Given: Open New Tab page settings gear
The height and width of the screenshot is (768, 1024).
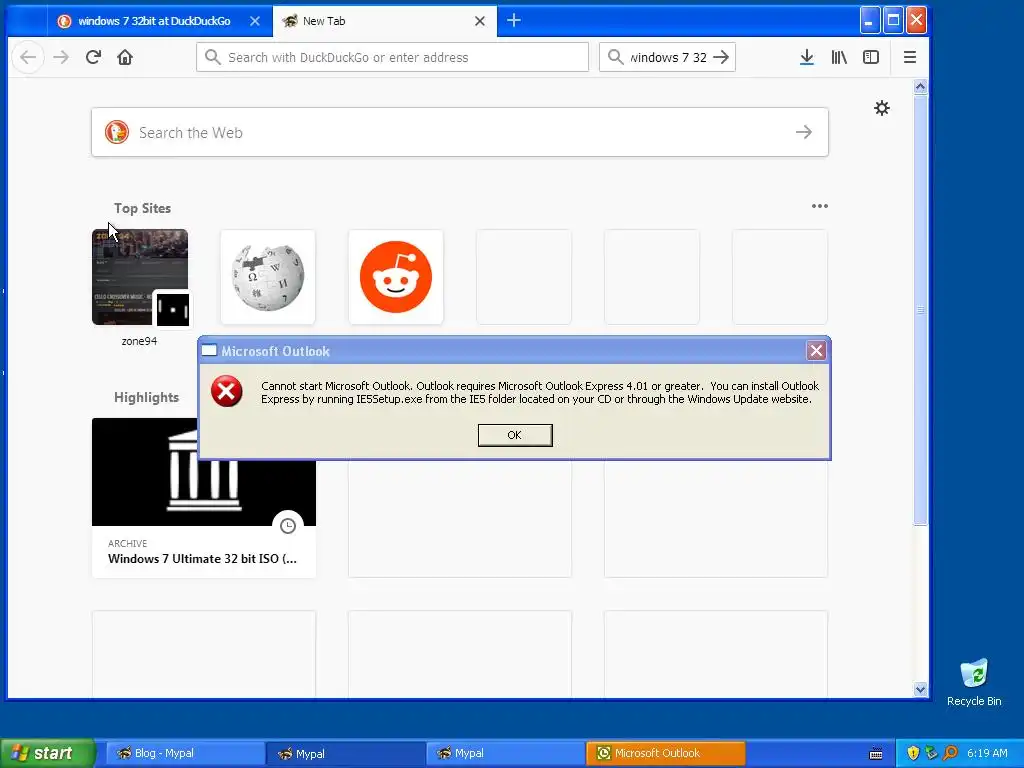Looking at the screenshot, I should click(x=882, y=108).
